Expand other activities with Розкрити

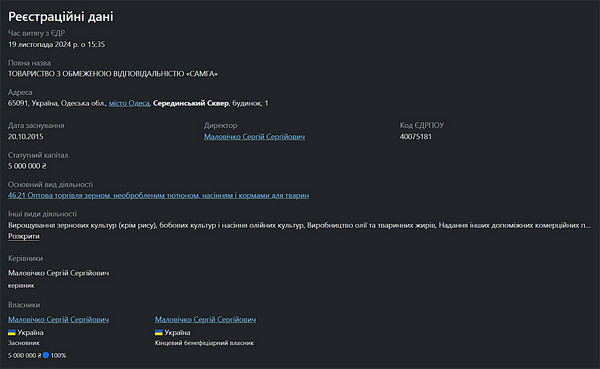tap(24, 236)
